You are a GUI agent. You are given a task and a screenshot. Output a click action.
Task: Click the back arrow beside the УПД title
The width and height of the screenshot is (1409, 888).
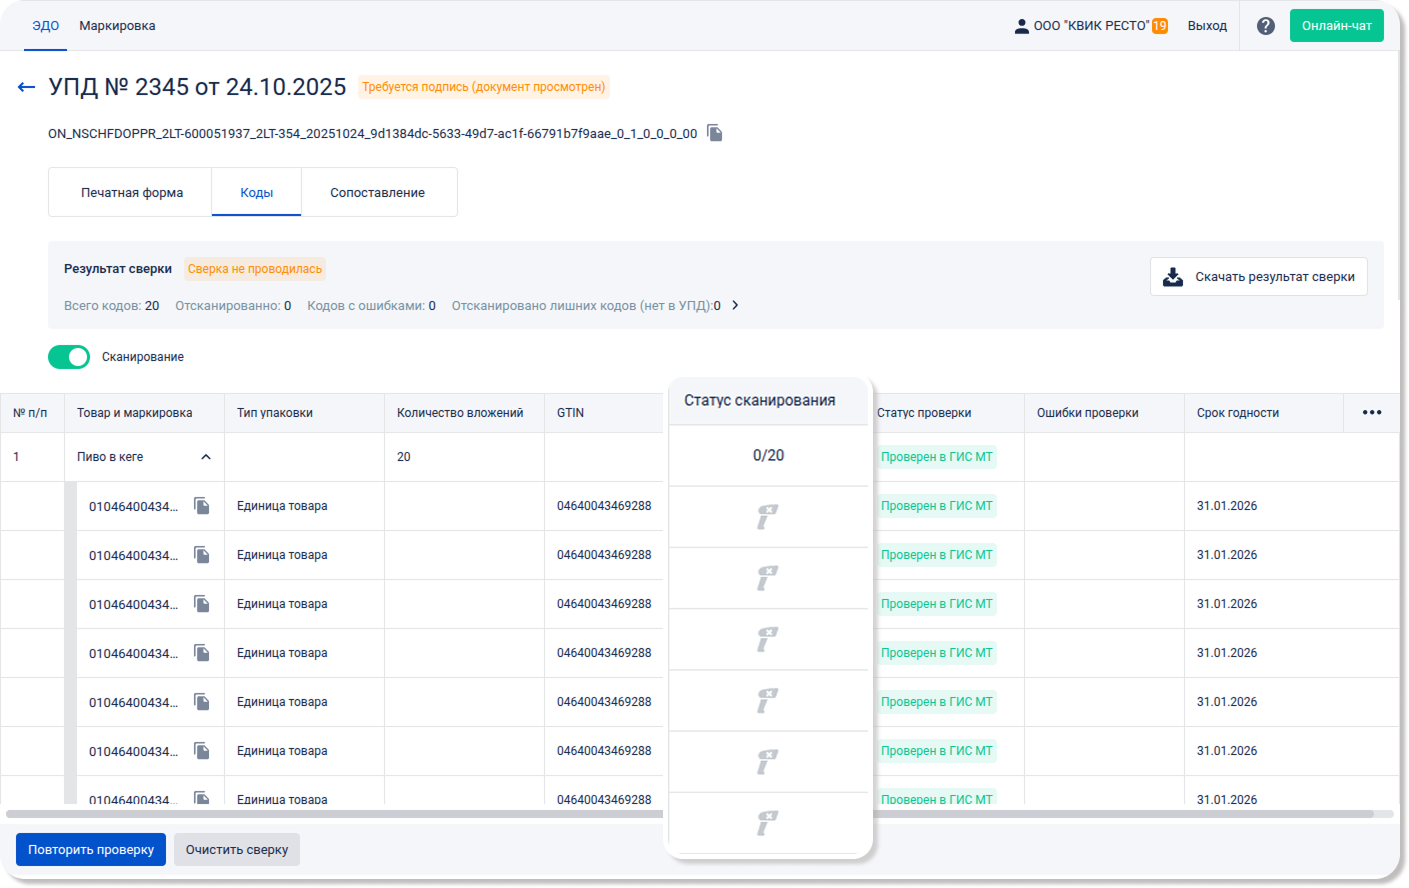tap(27, 87)
